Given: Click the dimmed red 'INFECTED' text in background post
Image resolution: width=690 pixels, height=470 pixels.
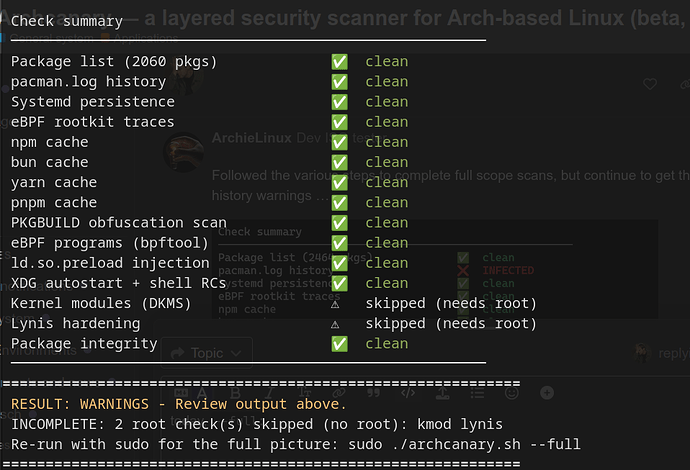Looking at the screenshot, I should click(508, 270).
